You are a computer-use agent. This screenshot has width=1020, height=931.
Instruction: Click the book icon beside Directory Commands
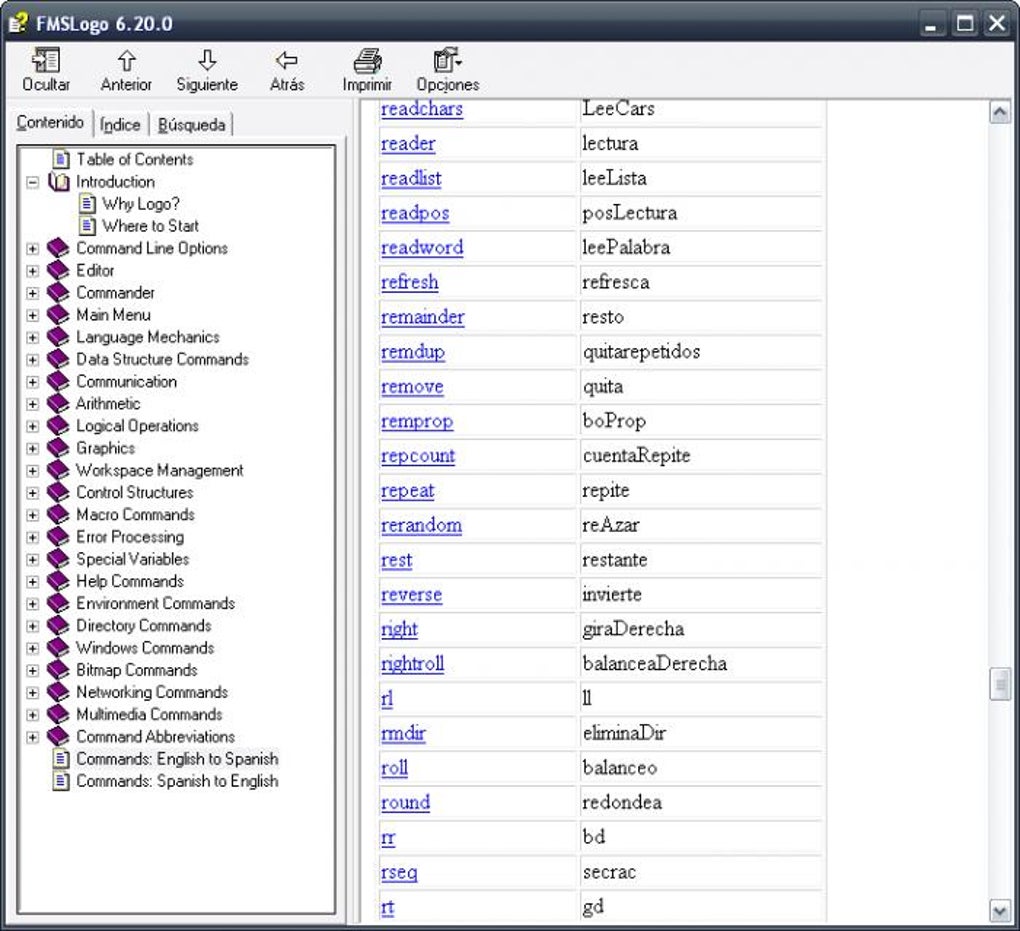[x=59, y=626]
